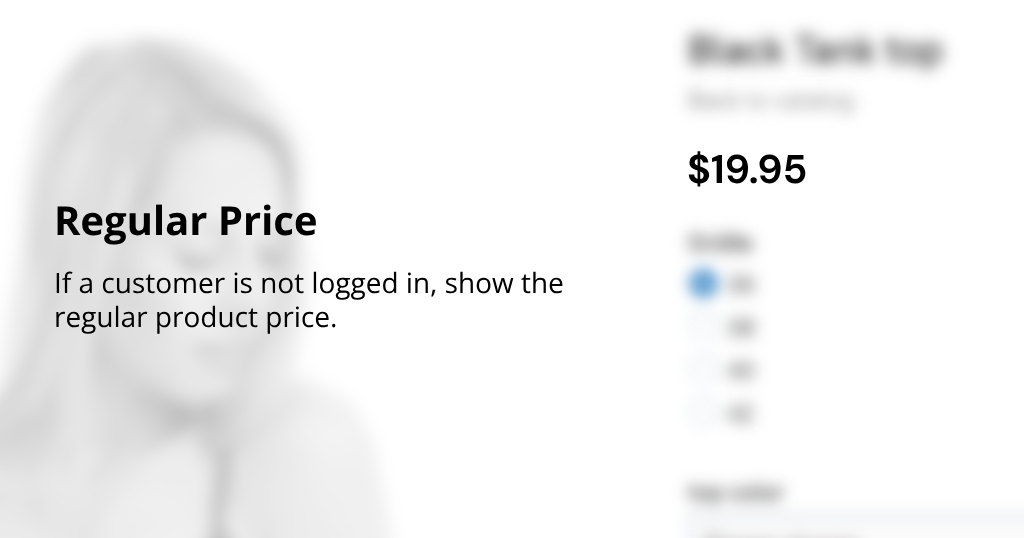
Task: Pick the third size radio option
Action: click(x=703, y=370)
